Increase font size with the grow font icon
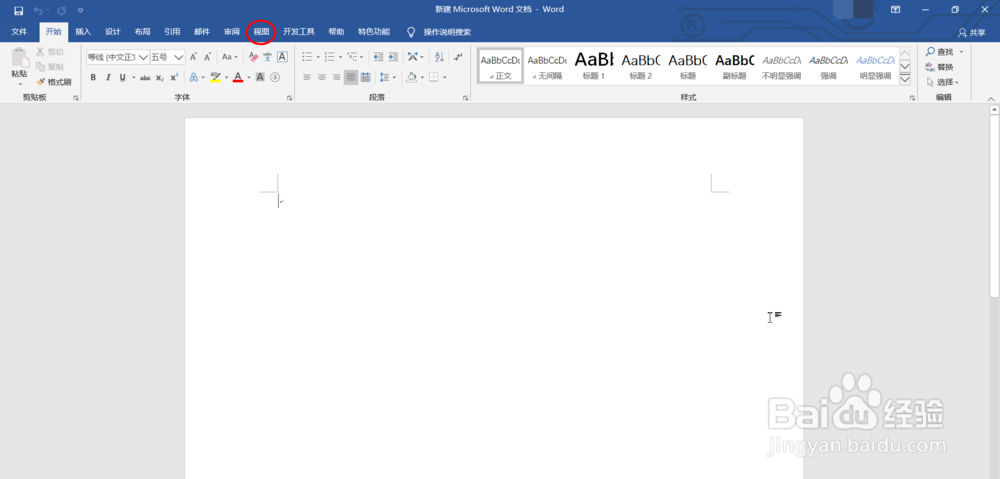This screenshot has height=479, width=1000. [x=193, y=57]
